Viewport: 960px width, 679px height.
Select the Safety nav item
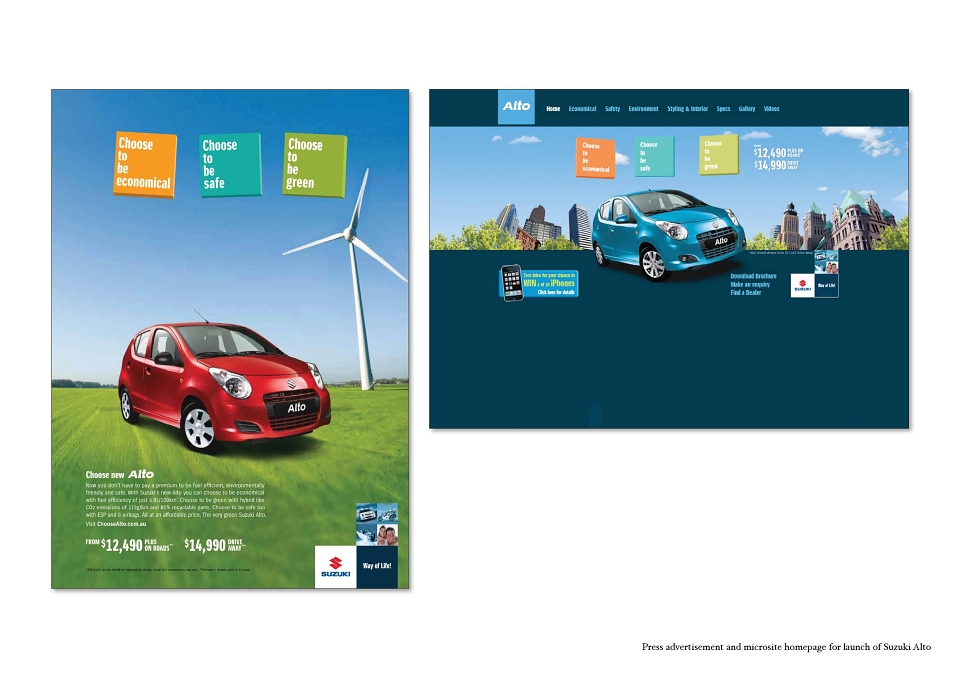tap(612, 109)
